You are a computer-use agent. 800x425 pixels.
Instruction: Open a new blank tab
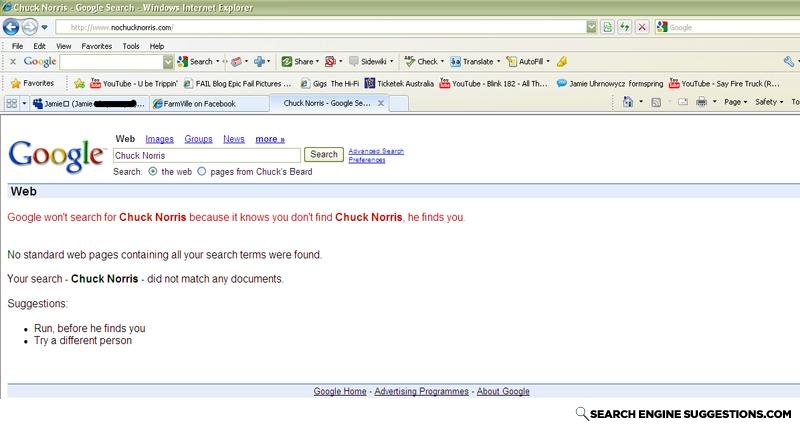pyautogui.click(x=398, y=104)
